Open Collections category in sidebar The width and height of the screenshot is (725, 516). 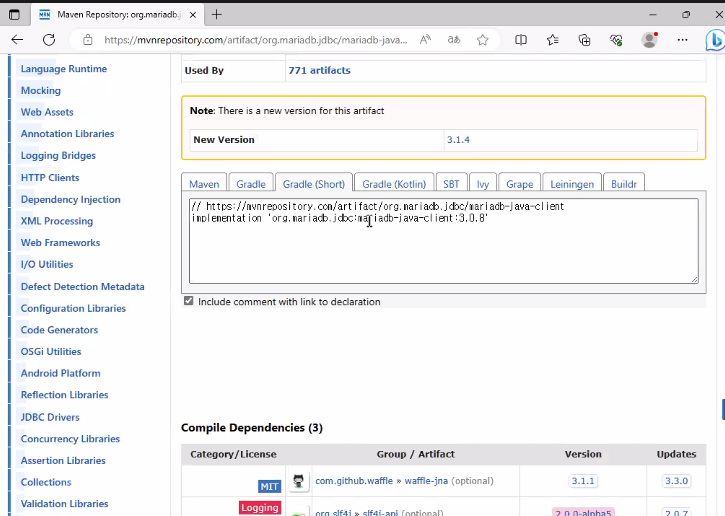[46, 482]
